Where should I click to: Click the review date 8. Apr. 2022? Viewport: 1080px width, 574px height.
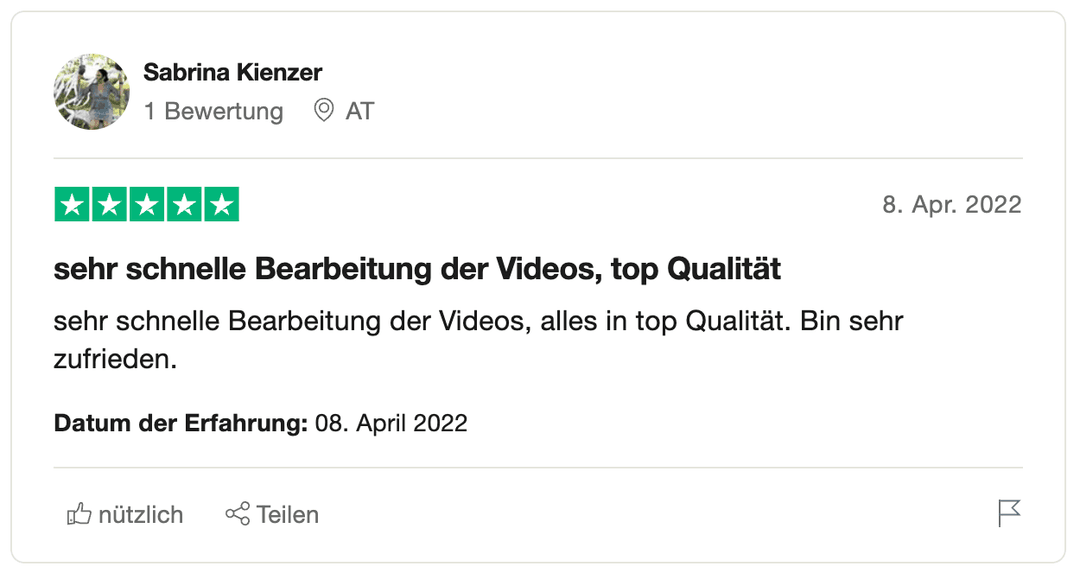pos(951,205)
